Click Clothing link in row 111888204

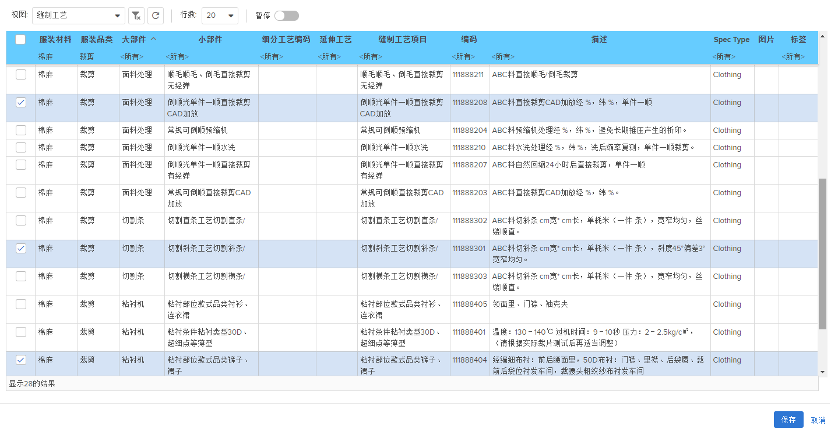(727, 130)
